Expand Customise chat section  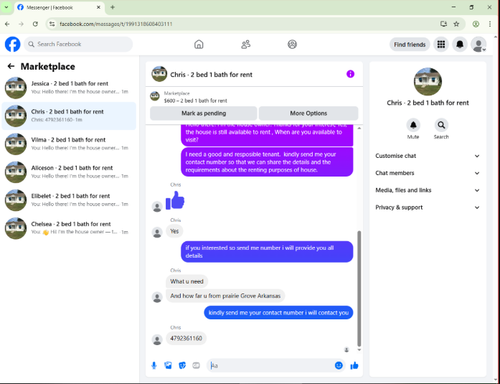click(x=428, y=156)
